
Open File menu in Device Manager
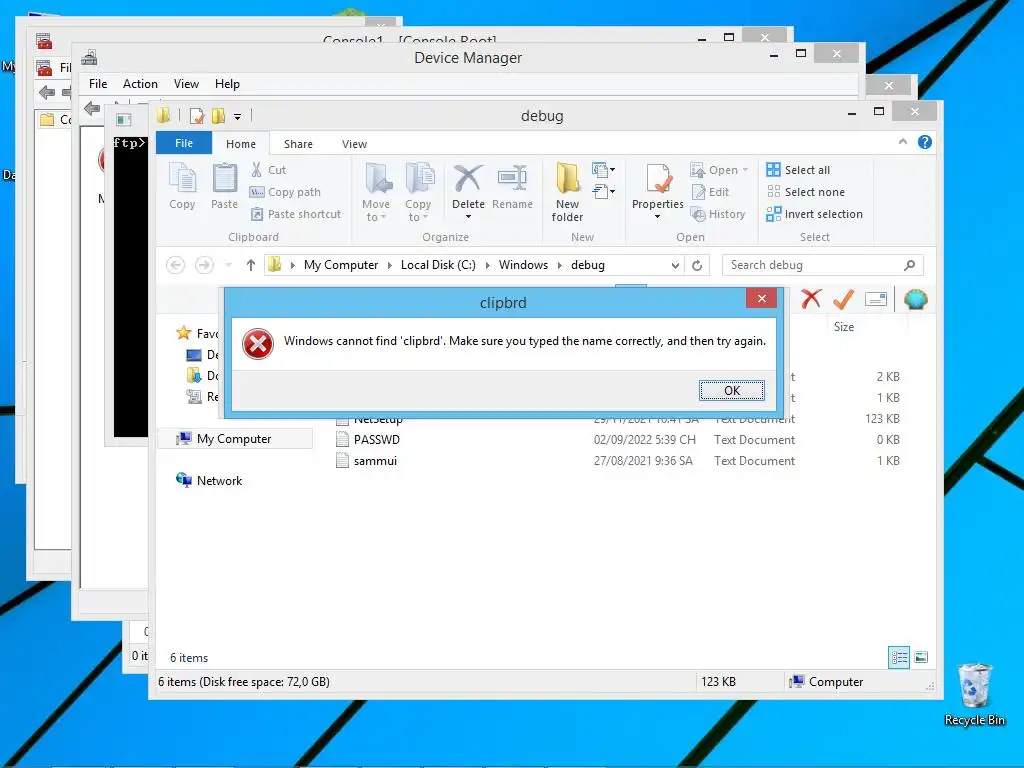pos(98,84)
